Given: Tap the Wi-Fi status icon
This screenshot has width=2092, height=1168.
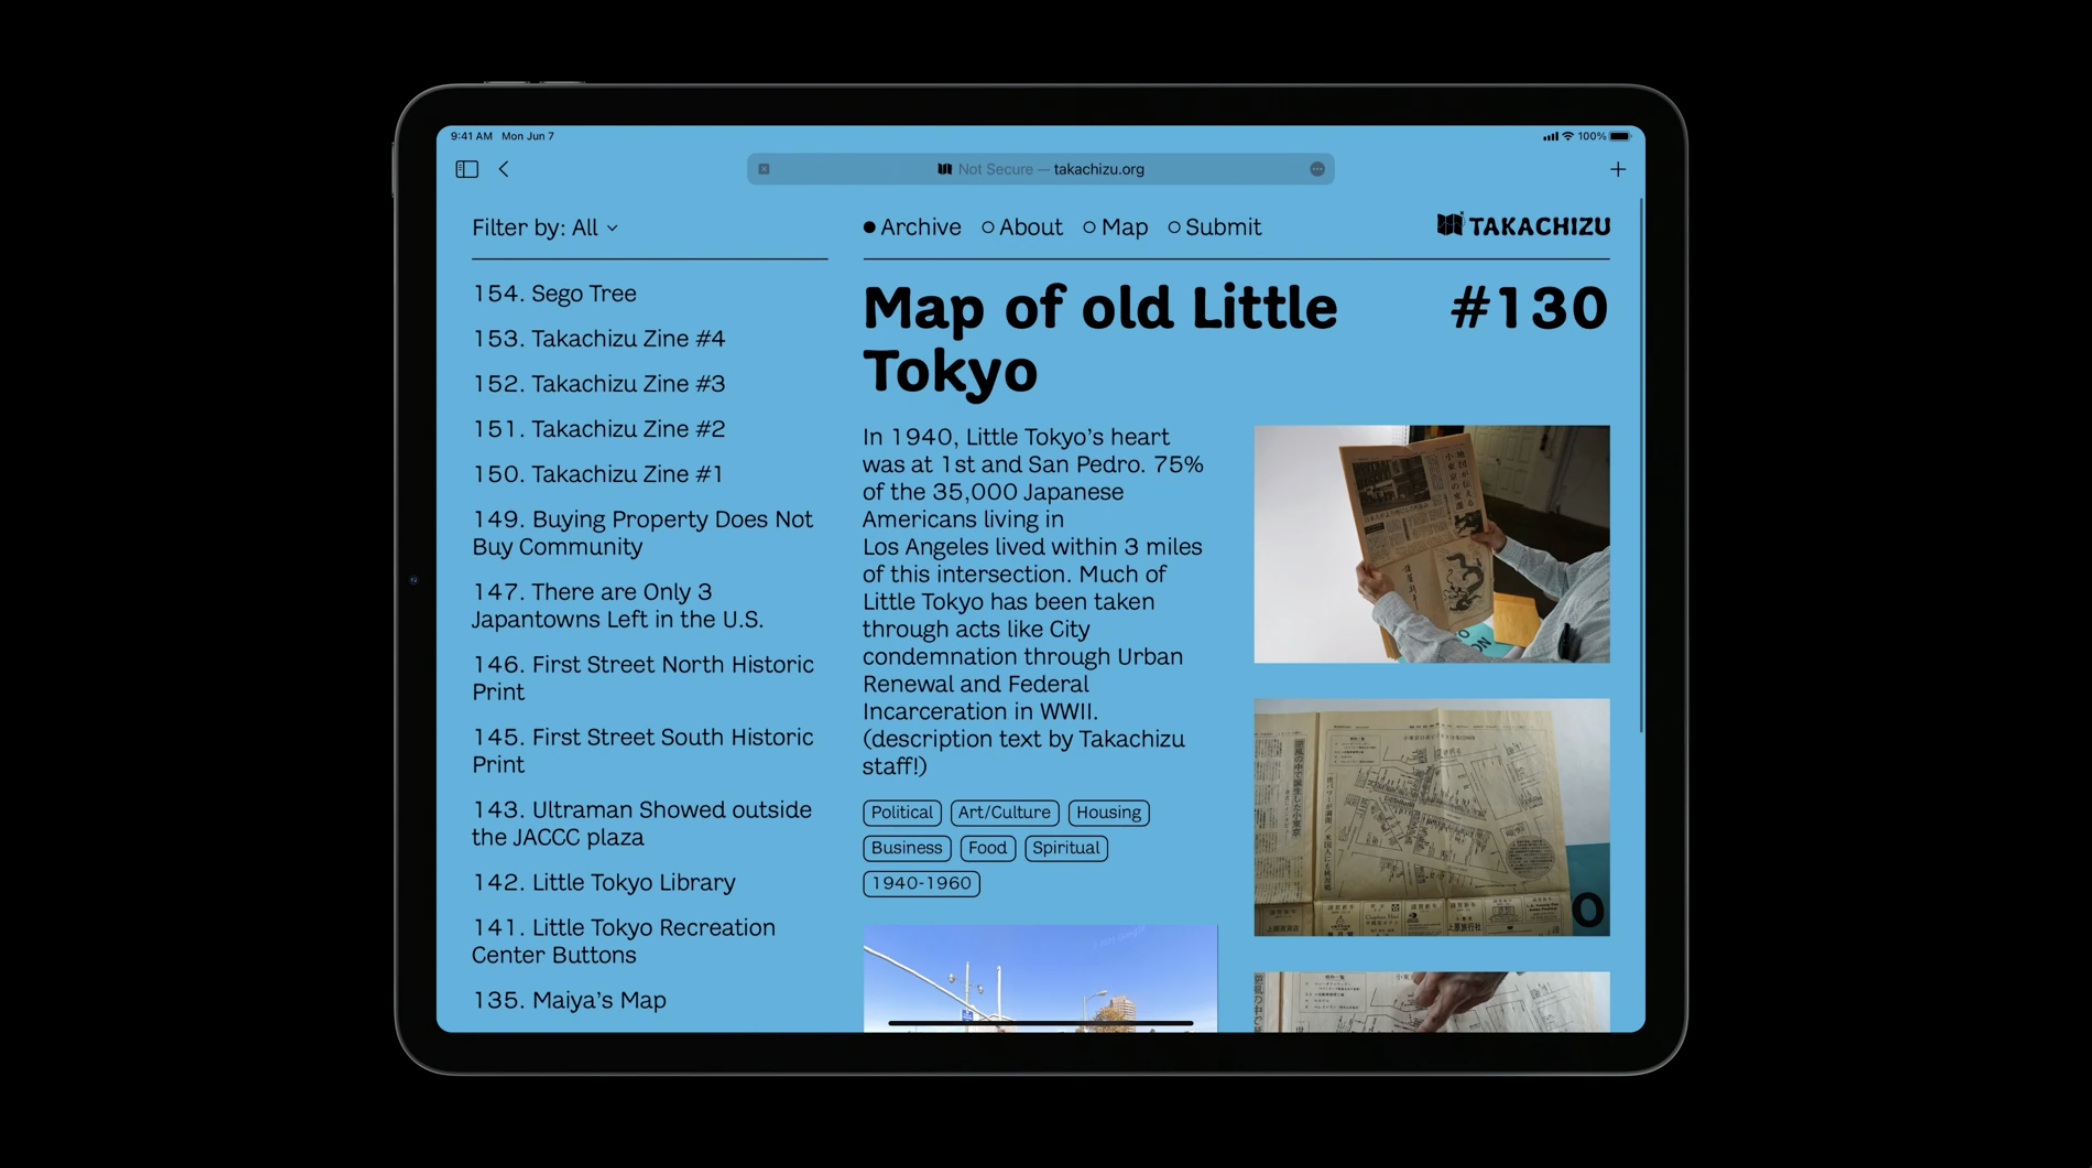Looking at the screenshot, I should (x=1568, y=136).
